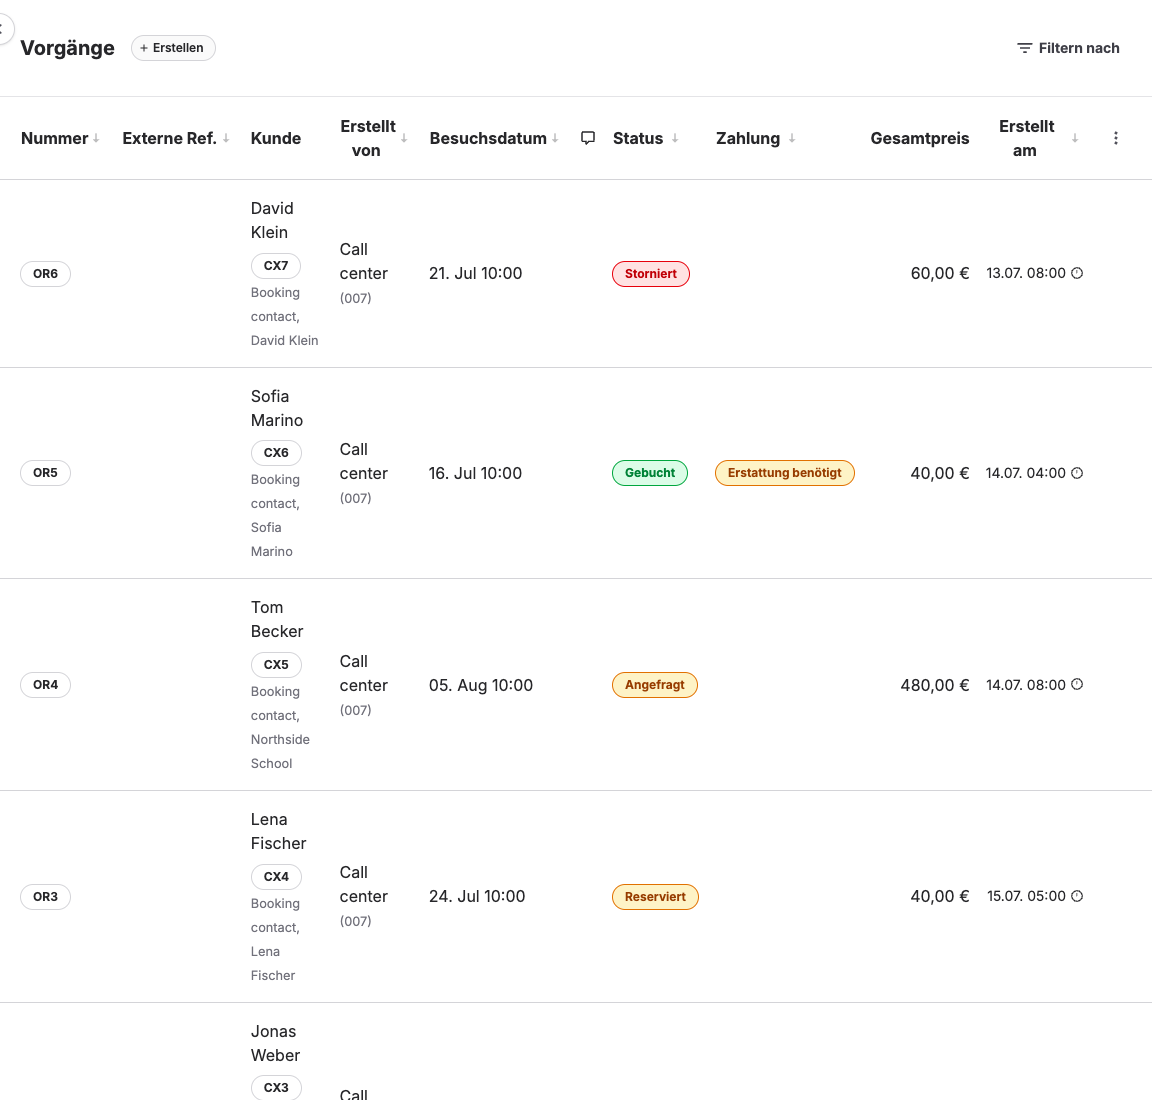Open the Filtern nach filter
This screenshot has width=1152, height=1100.
point(1068,48)
